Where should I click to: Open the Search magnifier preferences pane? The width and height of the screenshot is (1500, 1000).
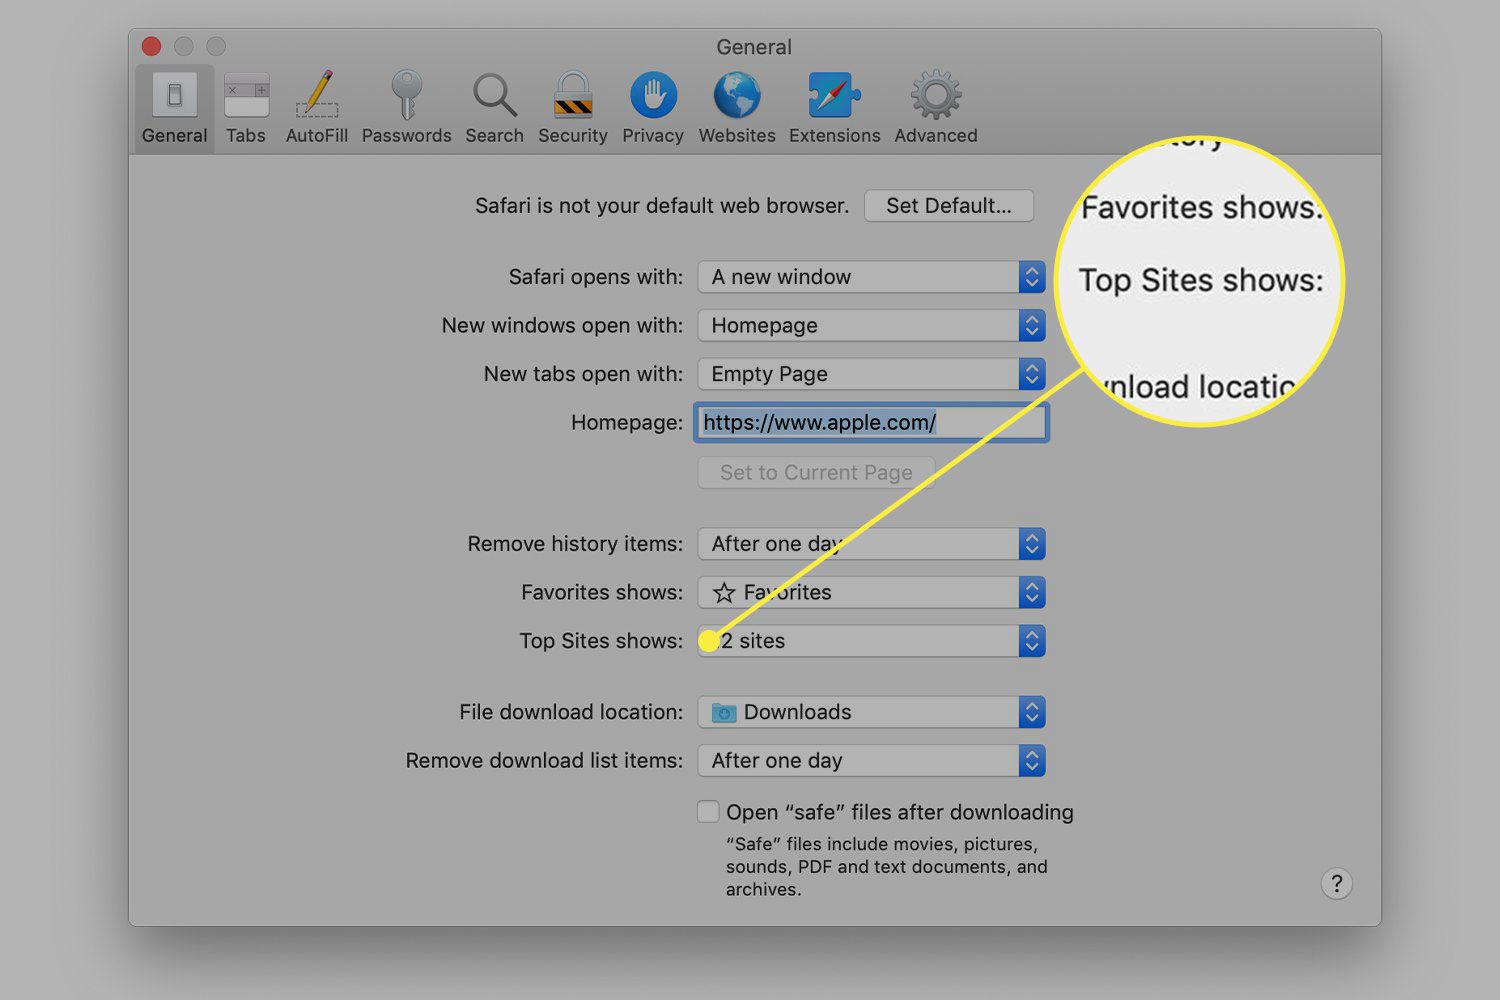coord(494,108)
